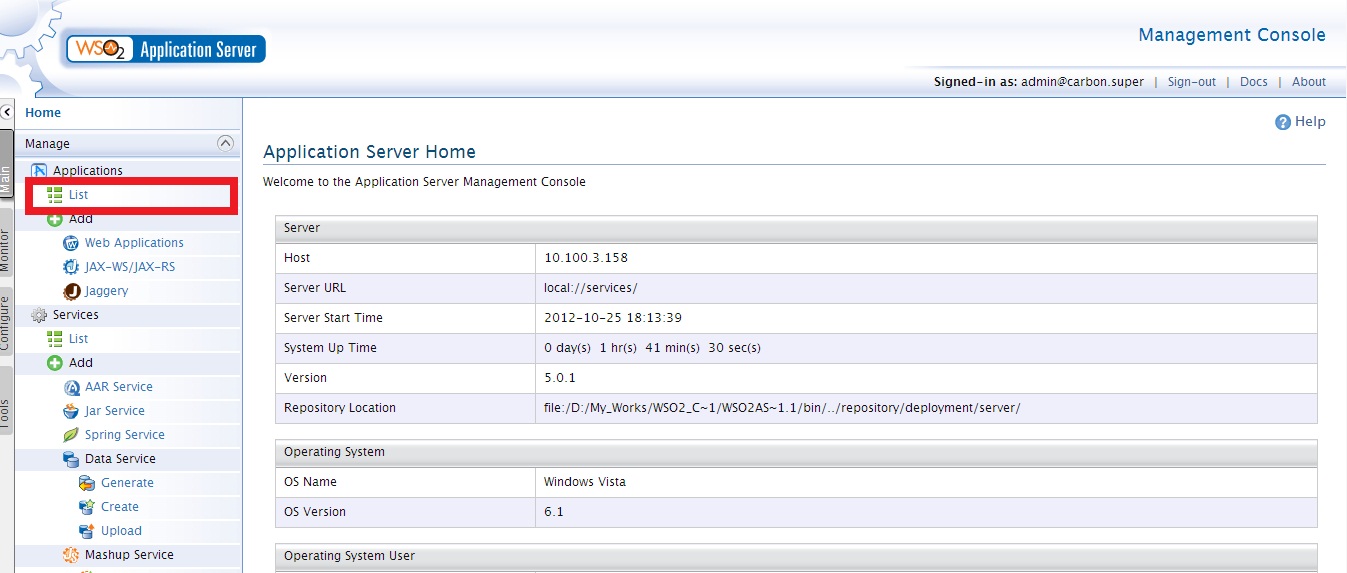Open the About link in header

[x=1308, y=82]
